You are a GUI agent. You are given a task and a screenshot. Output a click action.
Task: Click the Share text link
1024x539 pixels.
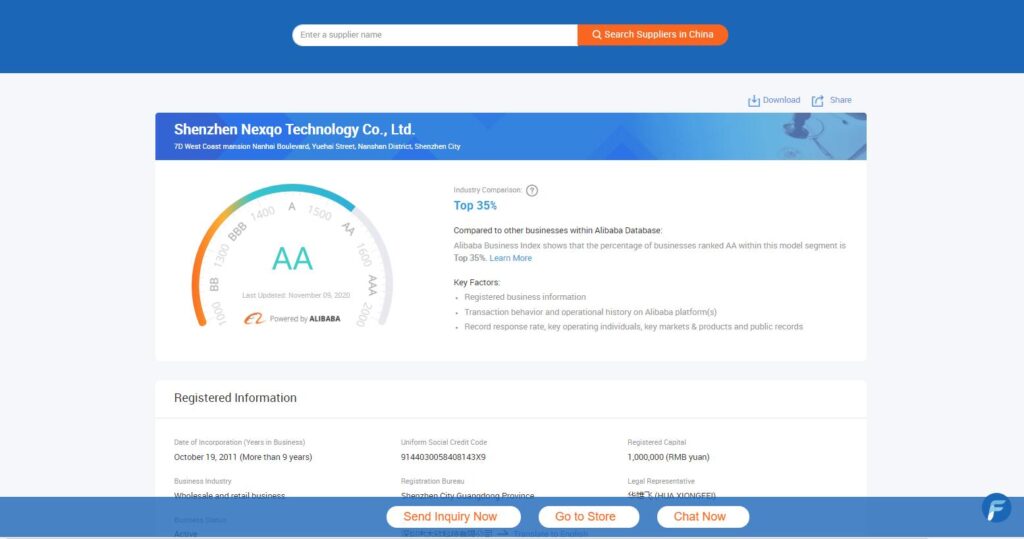840,100
